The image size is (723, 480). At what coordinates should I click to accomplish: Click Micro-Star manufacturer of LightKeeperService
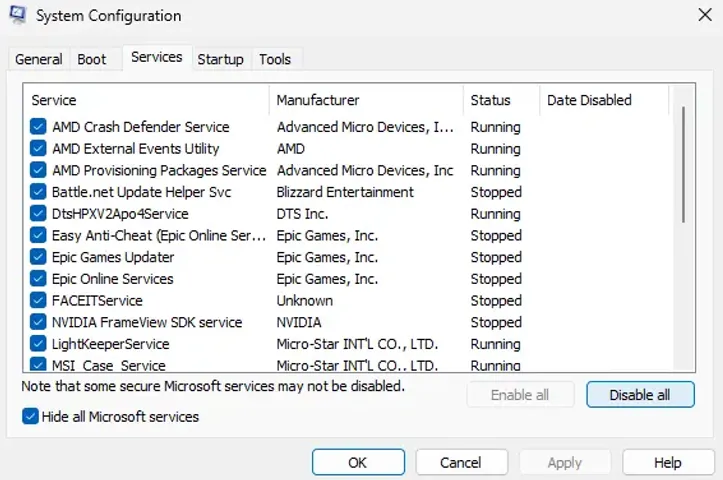pyautogui.click(x=357, y=344)
